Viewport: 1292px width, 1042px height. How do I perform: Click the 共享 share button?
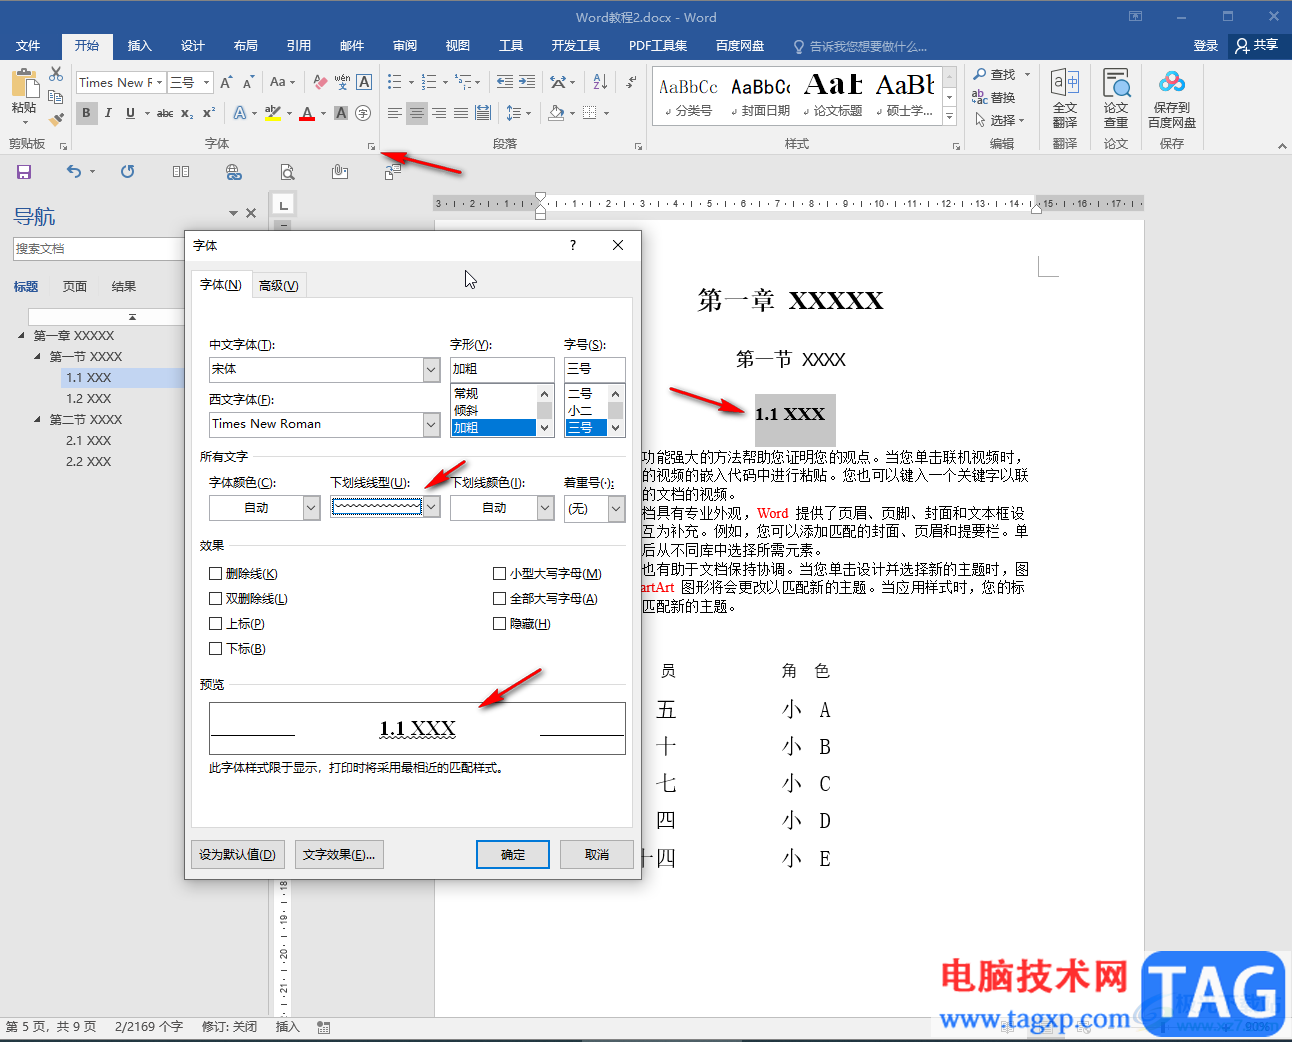[1257, 45]
